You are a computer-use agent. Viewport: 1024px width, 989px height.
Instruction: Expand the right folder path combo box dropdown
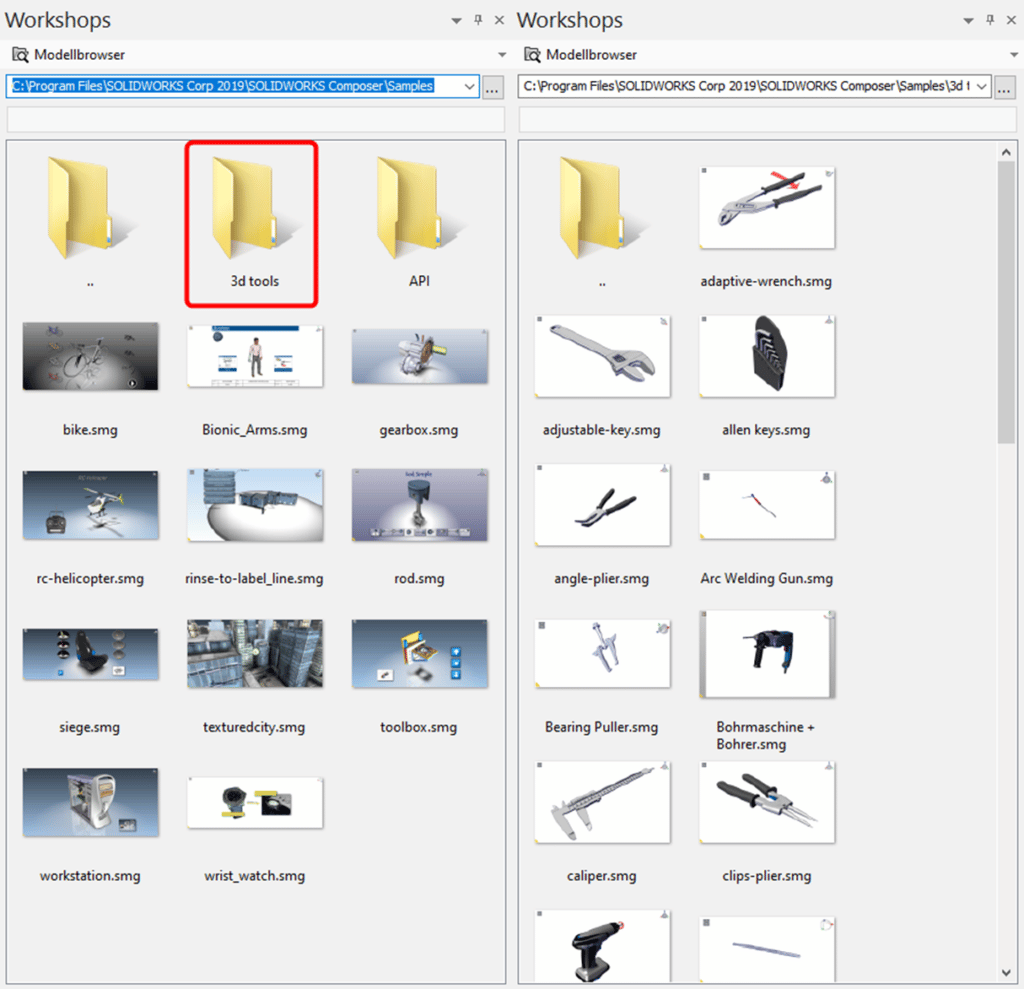click(981, 86)
